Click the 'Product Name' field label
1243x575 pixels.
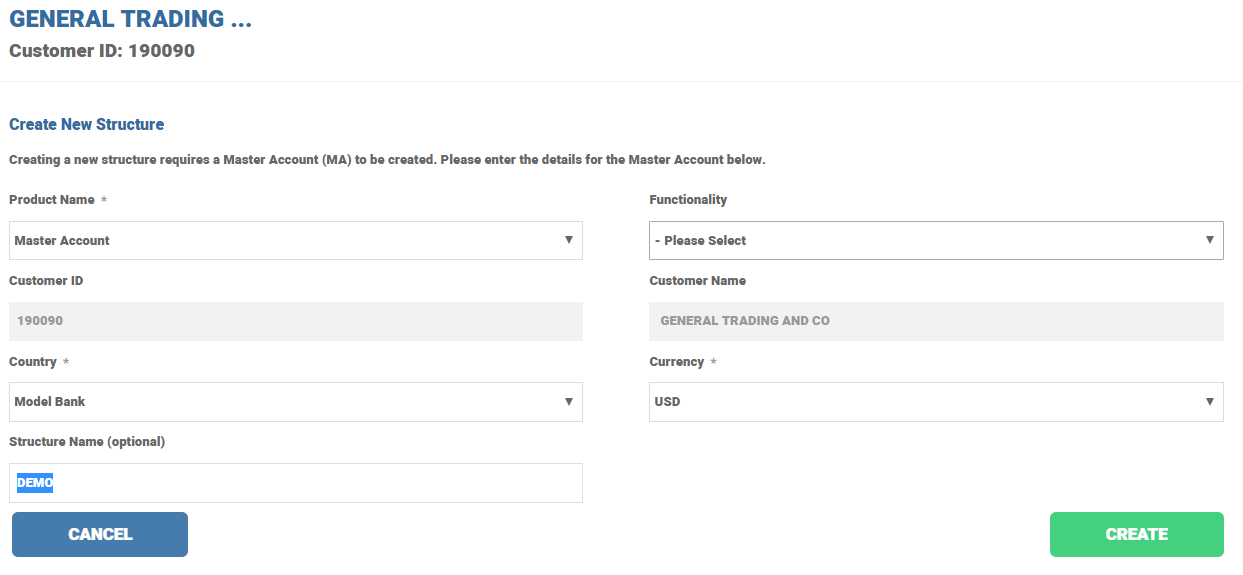point(52,199)
